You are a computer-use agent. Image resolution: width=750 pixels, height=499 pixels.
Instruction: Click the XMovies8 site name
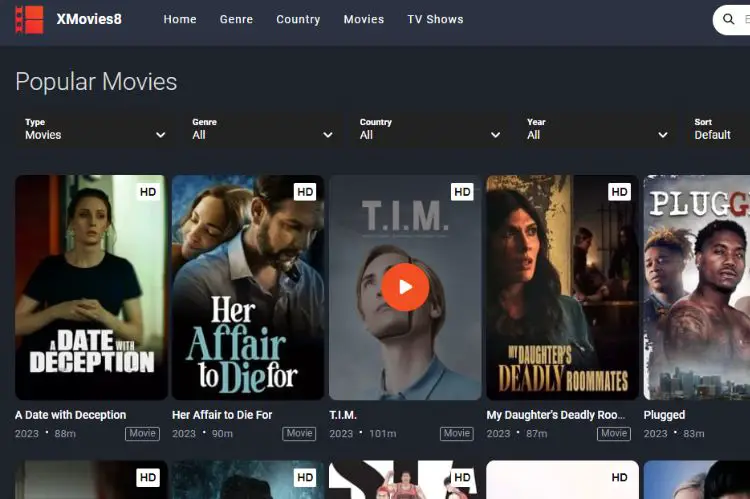pyautogui.click(x=89, y=19)
